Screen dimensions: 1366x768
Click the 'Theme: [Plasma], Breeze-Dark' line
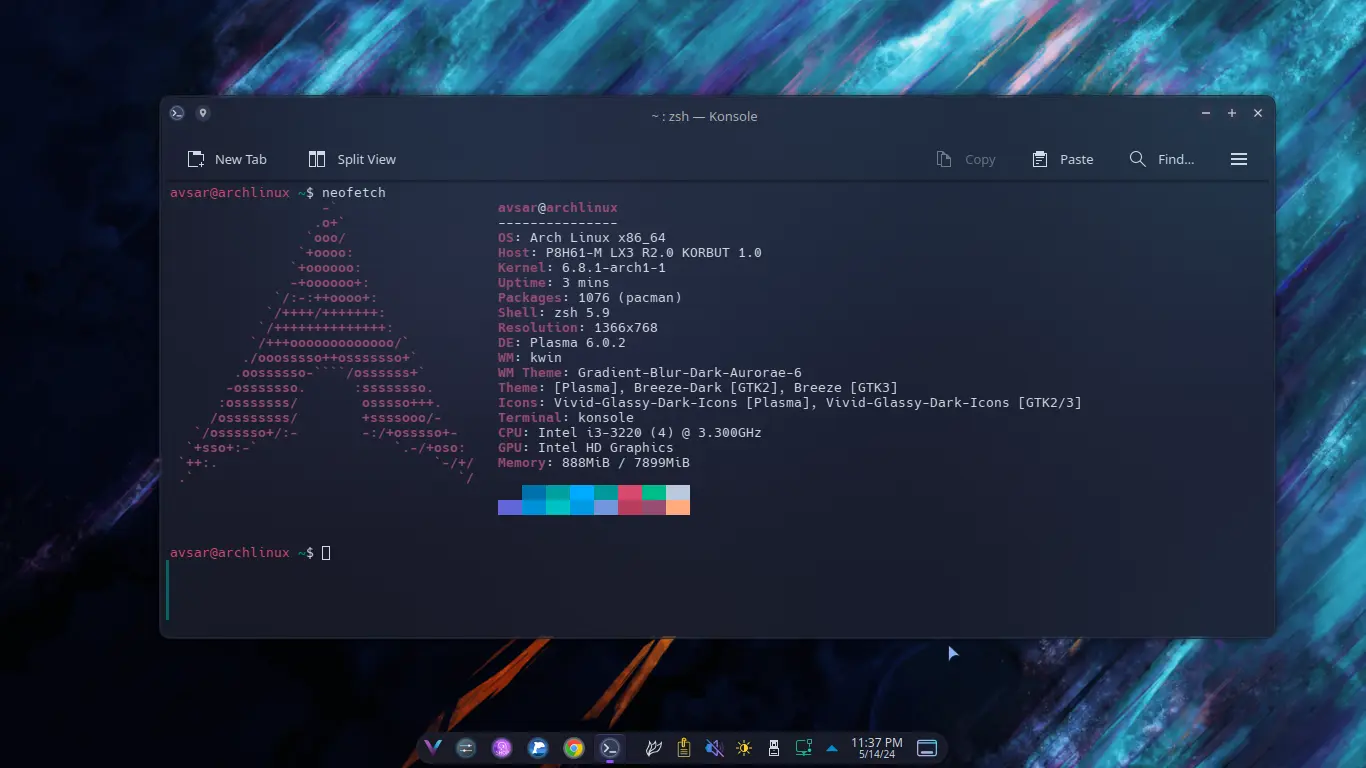[x=698, y=388]
